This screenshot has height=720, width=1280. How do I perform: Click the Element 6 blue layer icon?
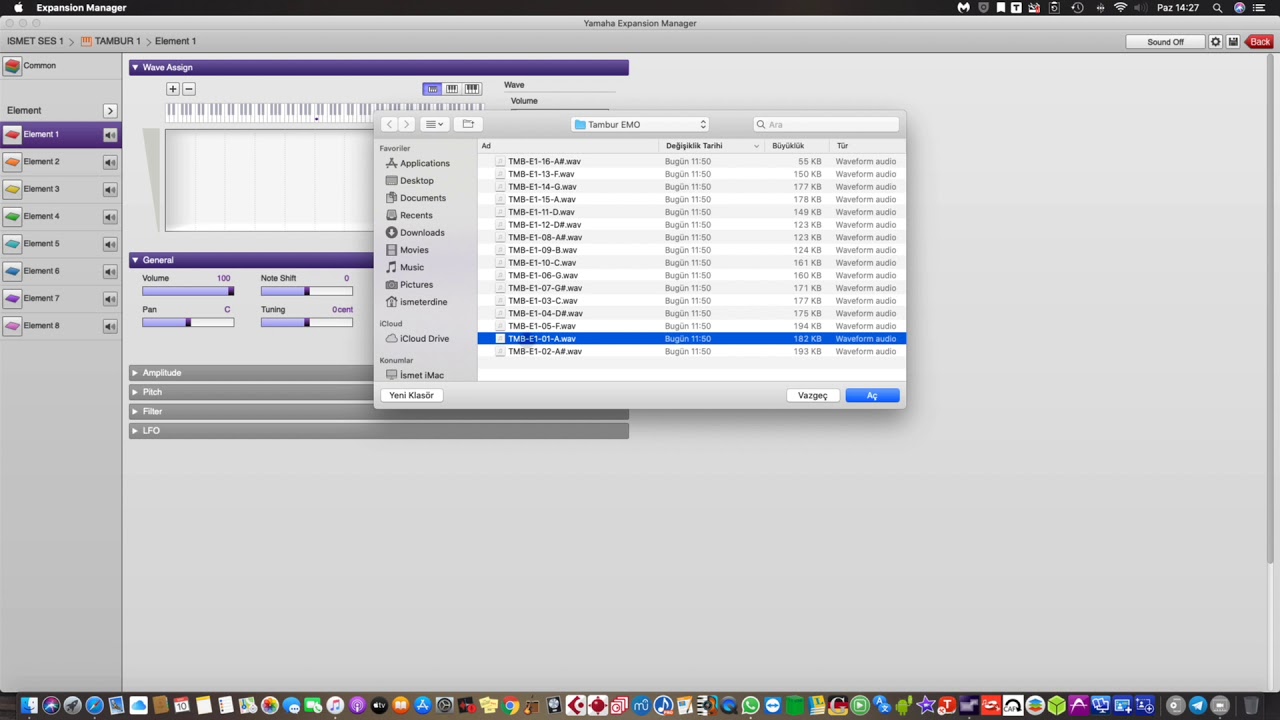[12, 271]
